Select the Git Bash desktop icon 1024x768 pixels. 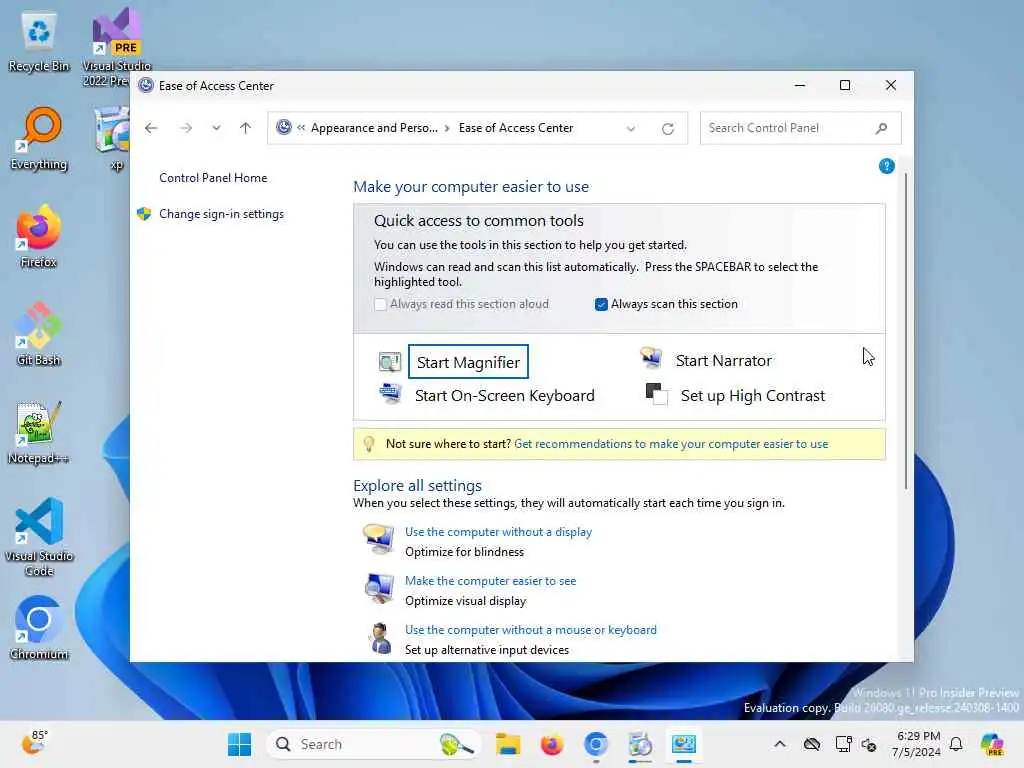click(x=39, y=334)
